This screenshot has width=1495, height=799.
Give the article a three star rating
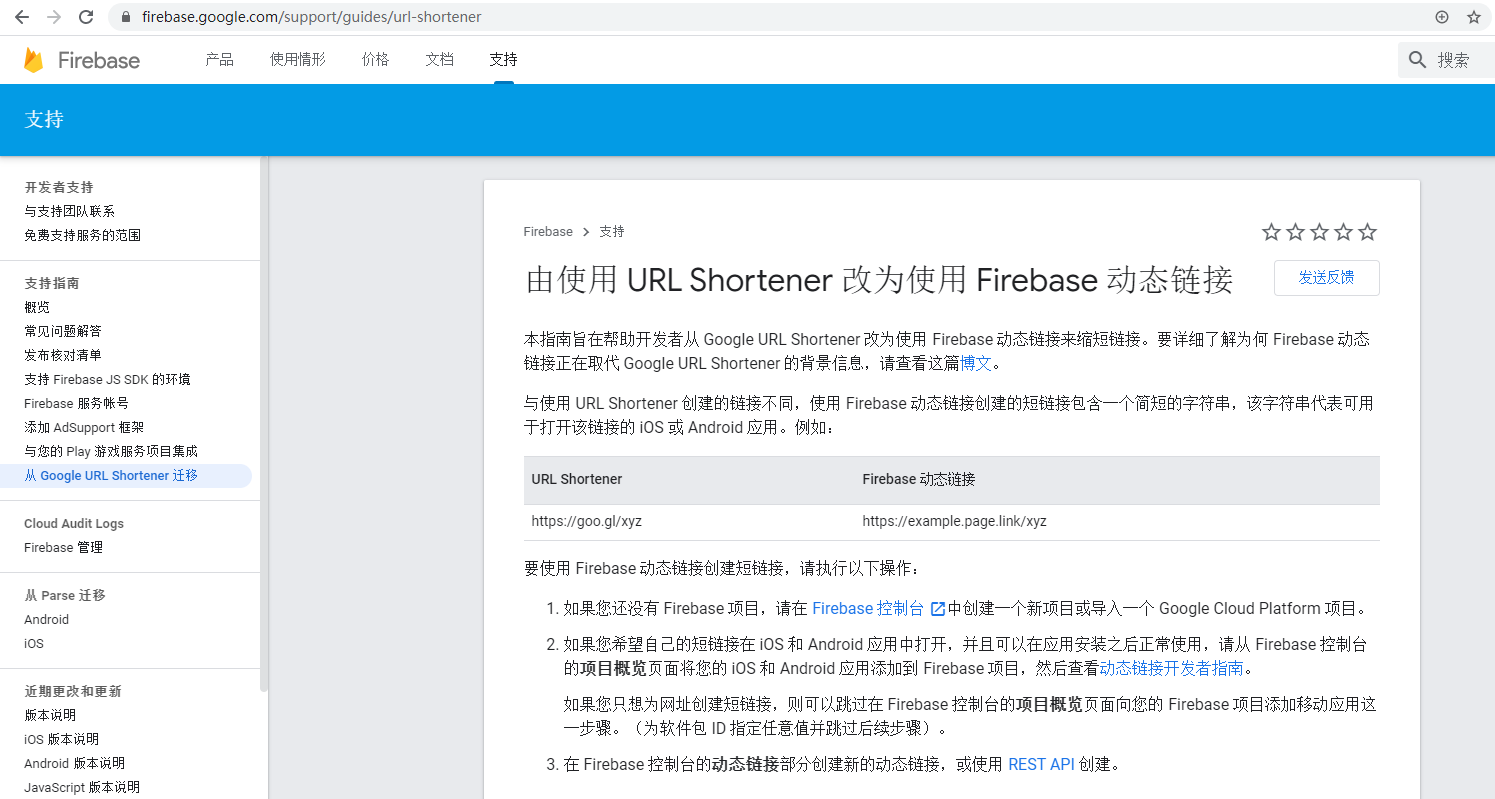(x=1319, y=232)
